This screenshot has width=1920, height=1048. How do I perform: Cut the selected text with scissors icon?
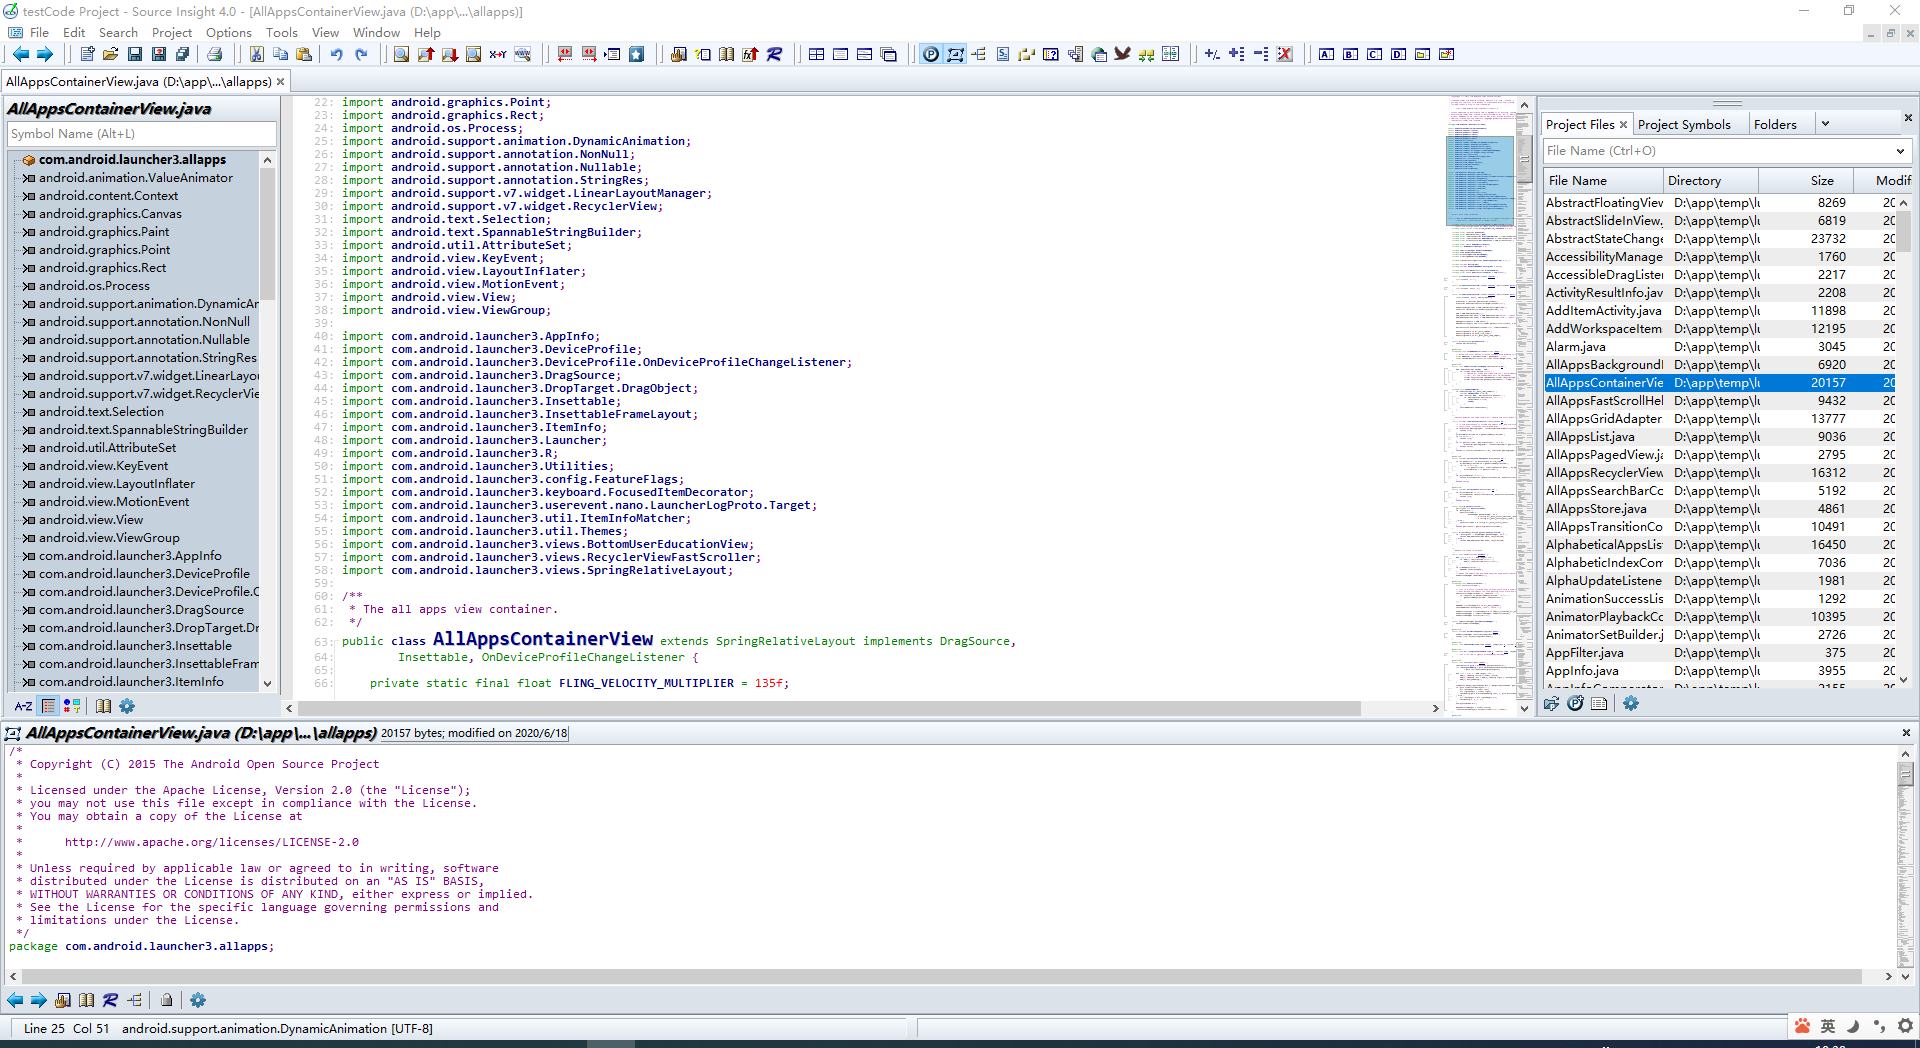pos(257,54)
